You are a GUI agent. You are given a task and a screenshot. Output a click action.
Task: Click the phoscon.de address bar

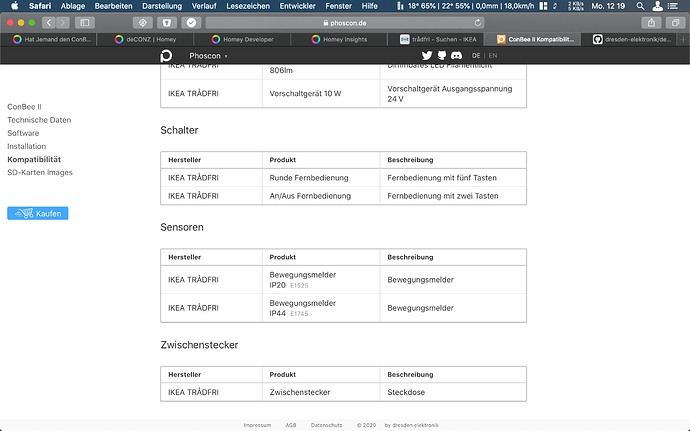coord(345,22)
